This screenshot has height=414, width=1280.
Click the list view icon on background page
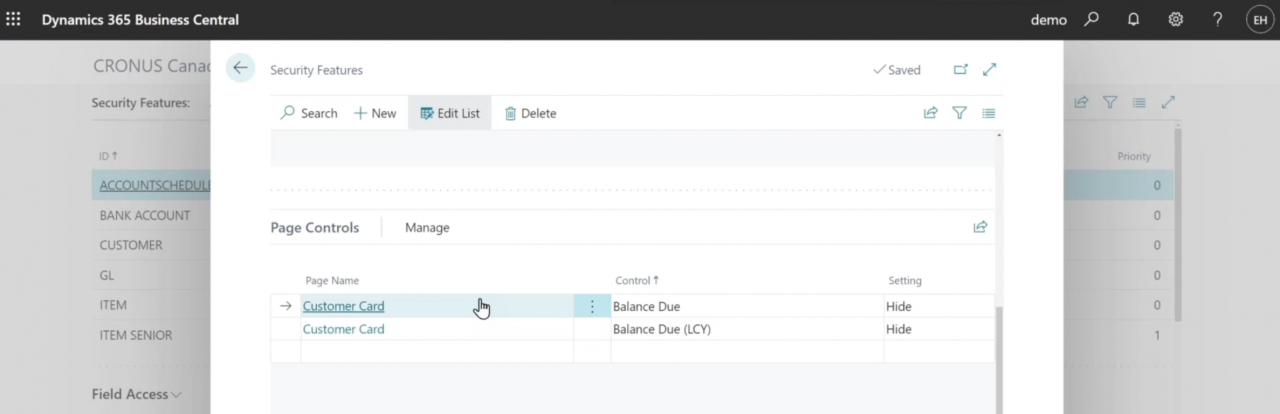(x=1139, y=102)
